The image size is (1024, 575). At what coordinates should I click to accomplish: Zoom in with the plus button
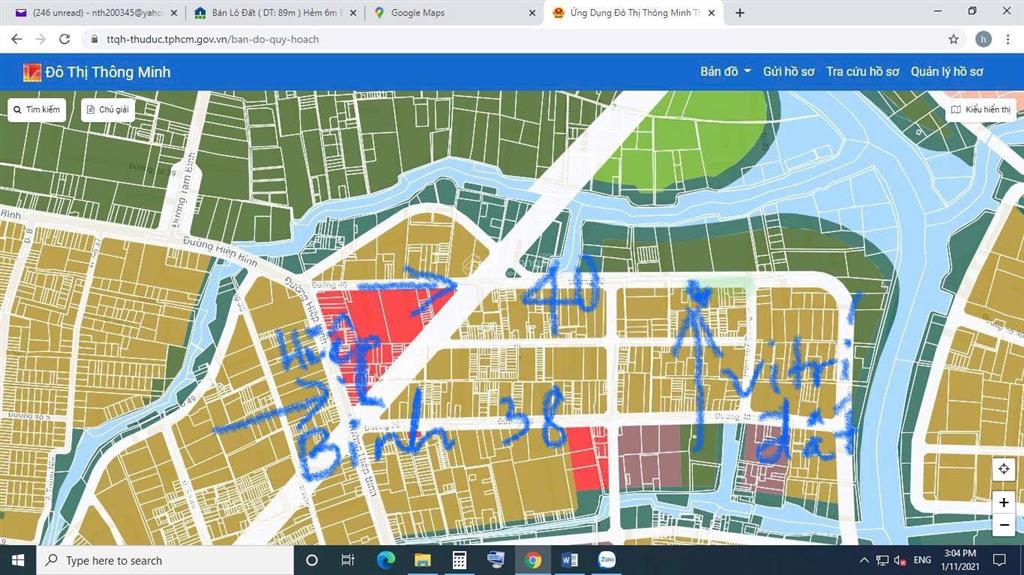[x=1003, y=503]
